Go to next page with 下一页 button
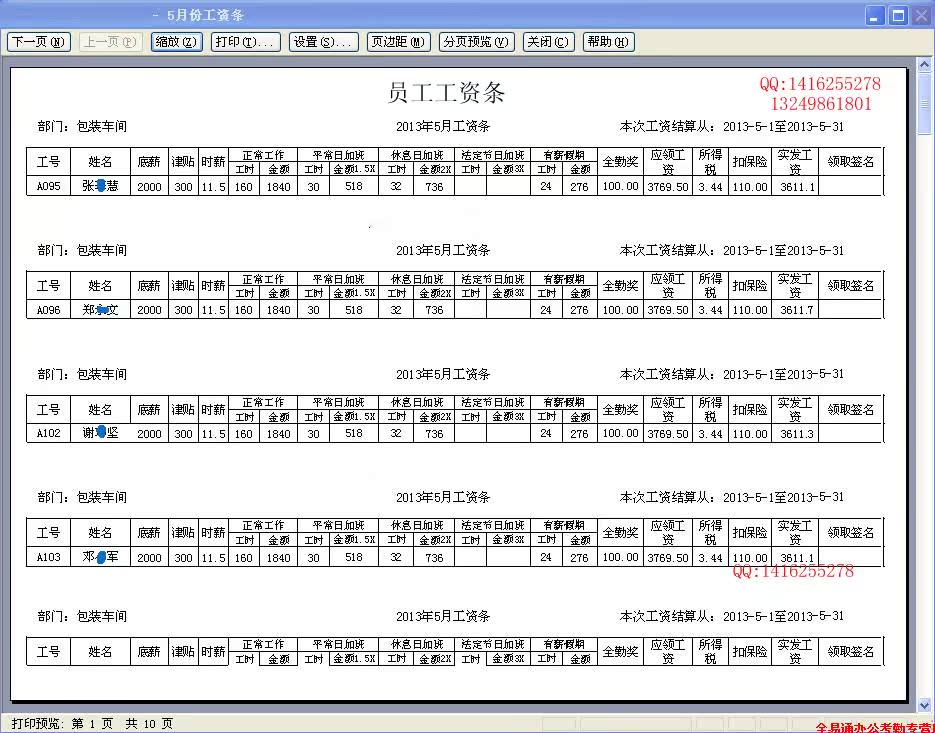935x733 pixels. 39,42
